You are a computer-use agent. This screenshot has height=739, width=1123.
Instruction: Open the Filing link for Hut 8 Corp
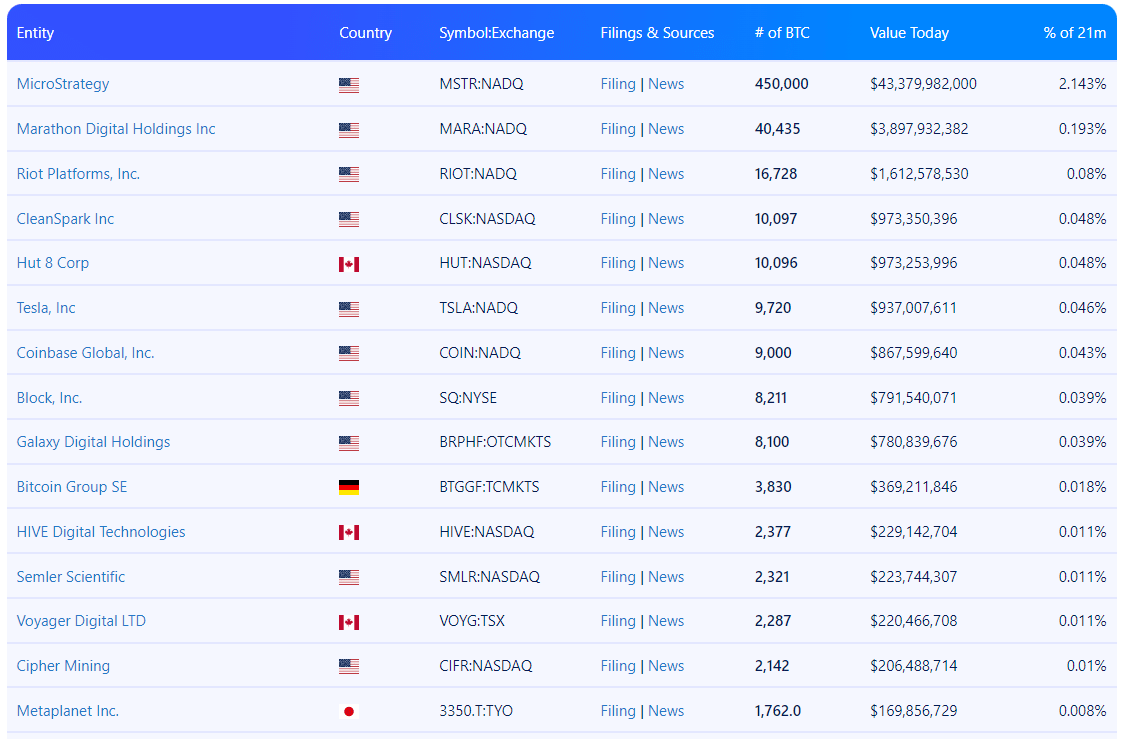618,263
